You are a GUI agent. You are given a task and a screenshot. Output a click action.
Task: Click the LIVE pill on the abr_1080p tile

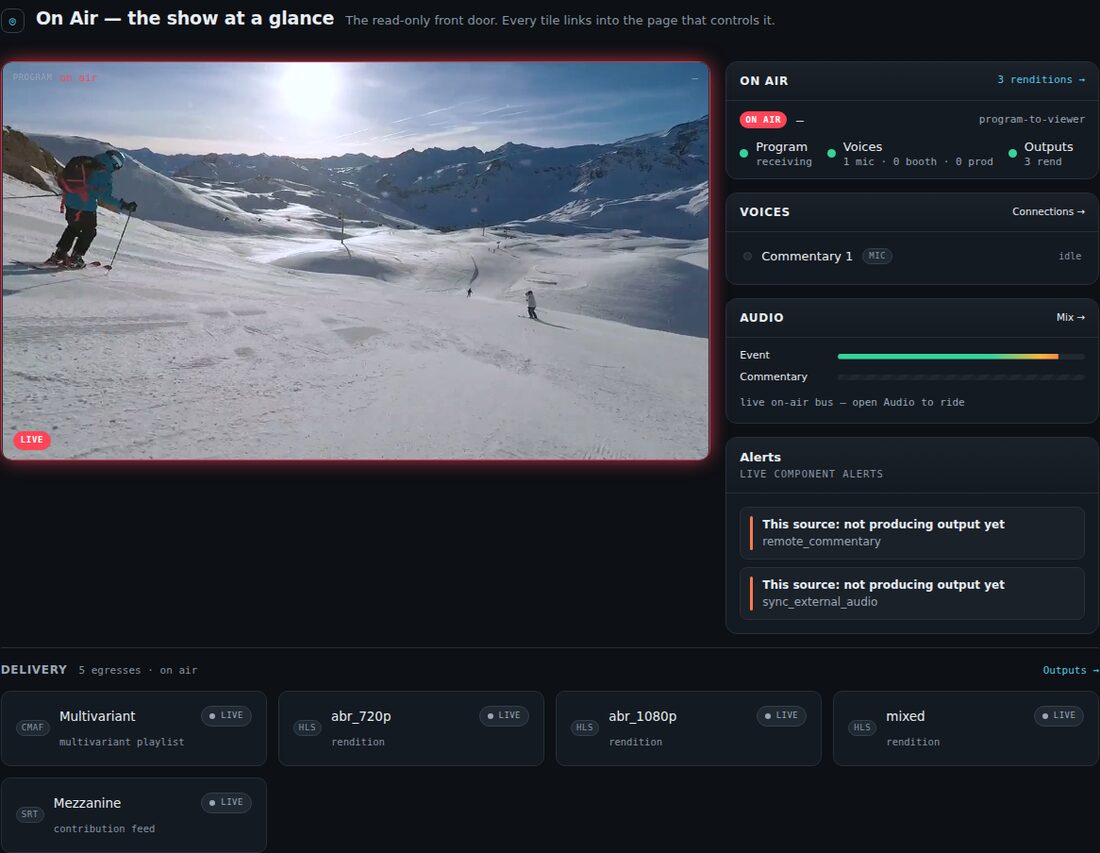click(x=782, y=716)
